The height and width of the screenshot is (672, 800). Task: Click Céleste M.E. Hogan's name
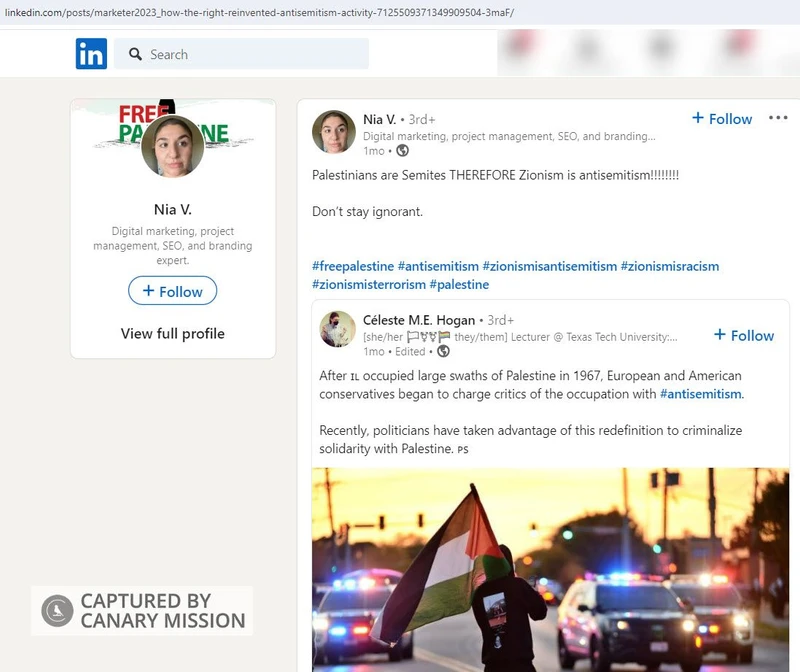point(417,322)
